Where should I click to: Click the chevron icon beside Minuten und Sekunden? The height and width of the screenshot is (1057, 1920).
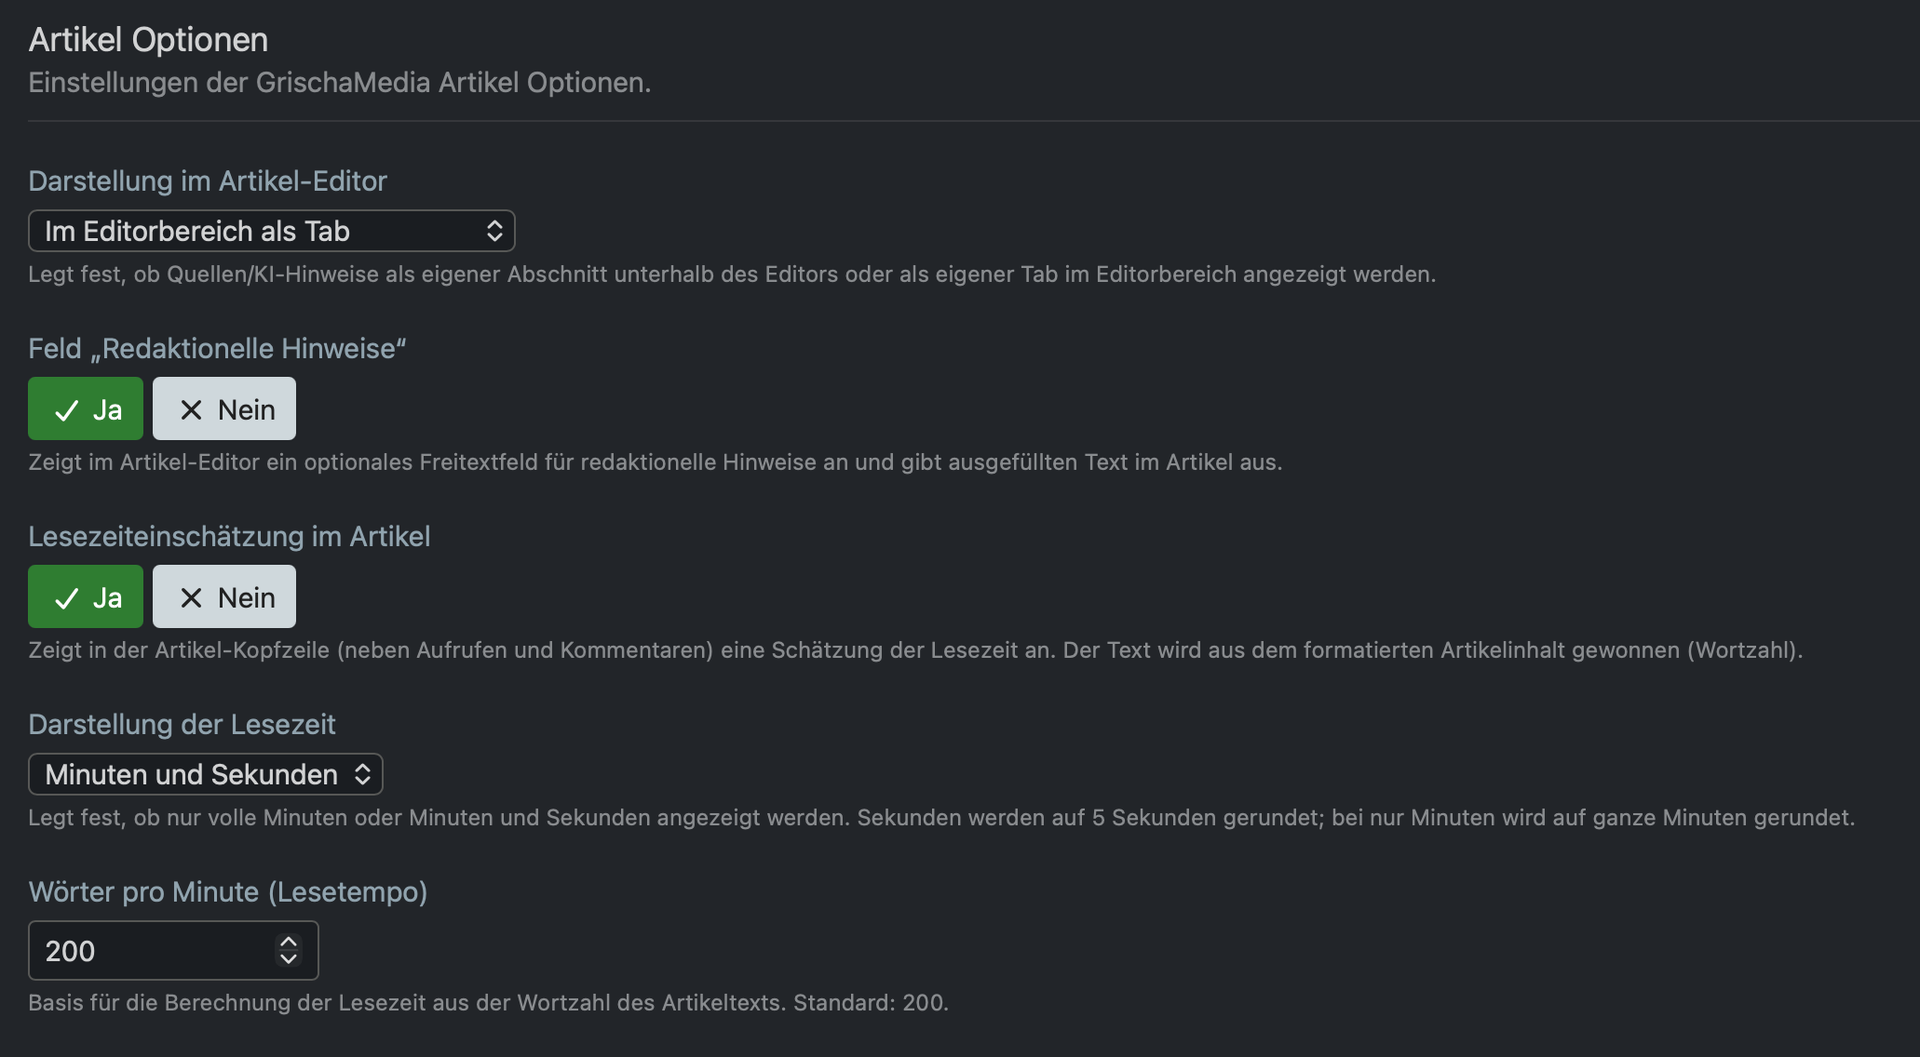[362, 774]
